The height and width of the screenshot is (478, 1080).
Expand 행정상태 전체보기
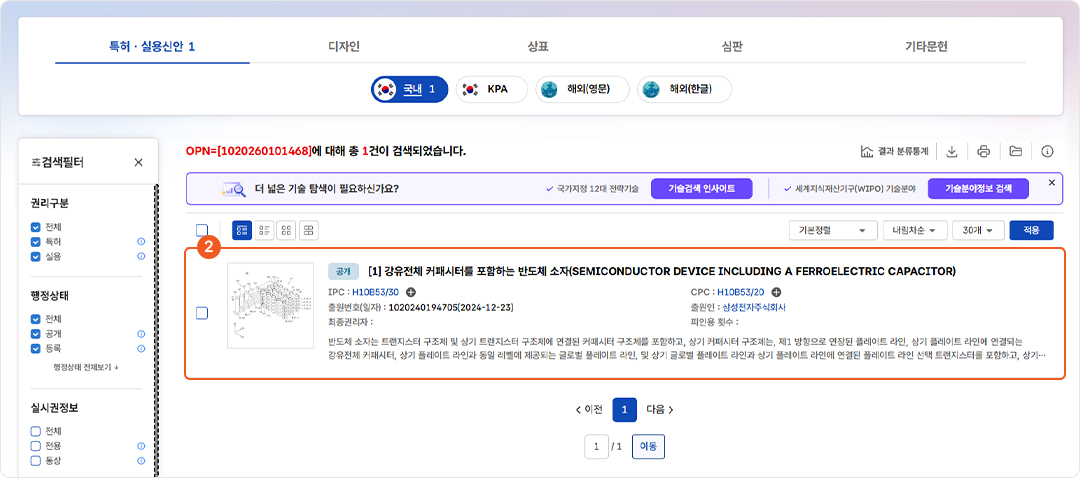pyautogui.click(x=86, y=367)
